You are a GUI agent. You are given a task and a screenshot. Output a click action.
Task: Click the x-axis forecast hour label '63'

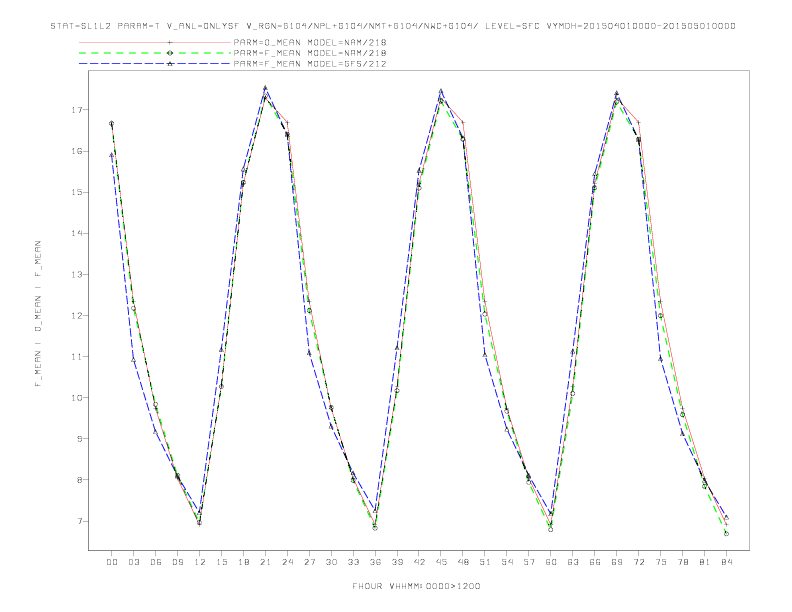[573, 562]
